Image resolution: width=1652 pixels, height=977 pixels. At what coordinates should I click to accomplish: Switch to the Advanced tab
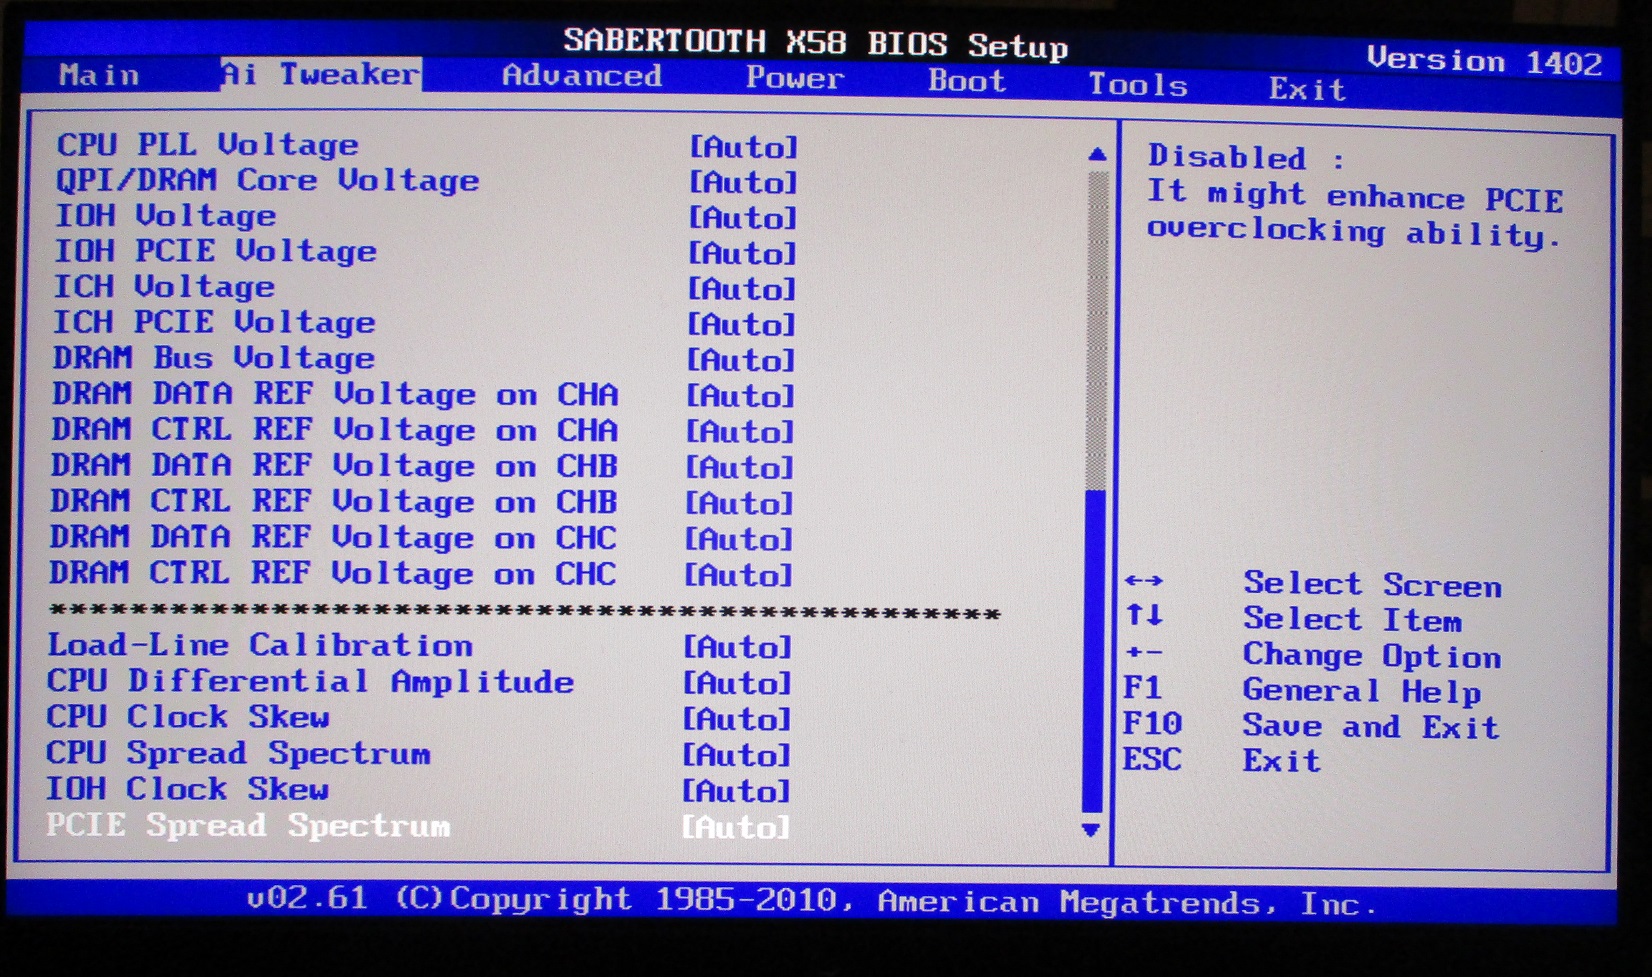point(582,76)
